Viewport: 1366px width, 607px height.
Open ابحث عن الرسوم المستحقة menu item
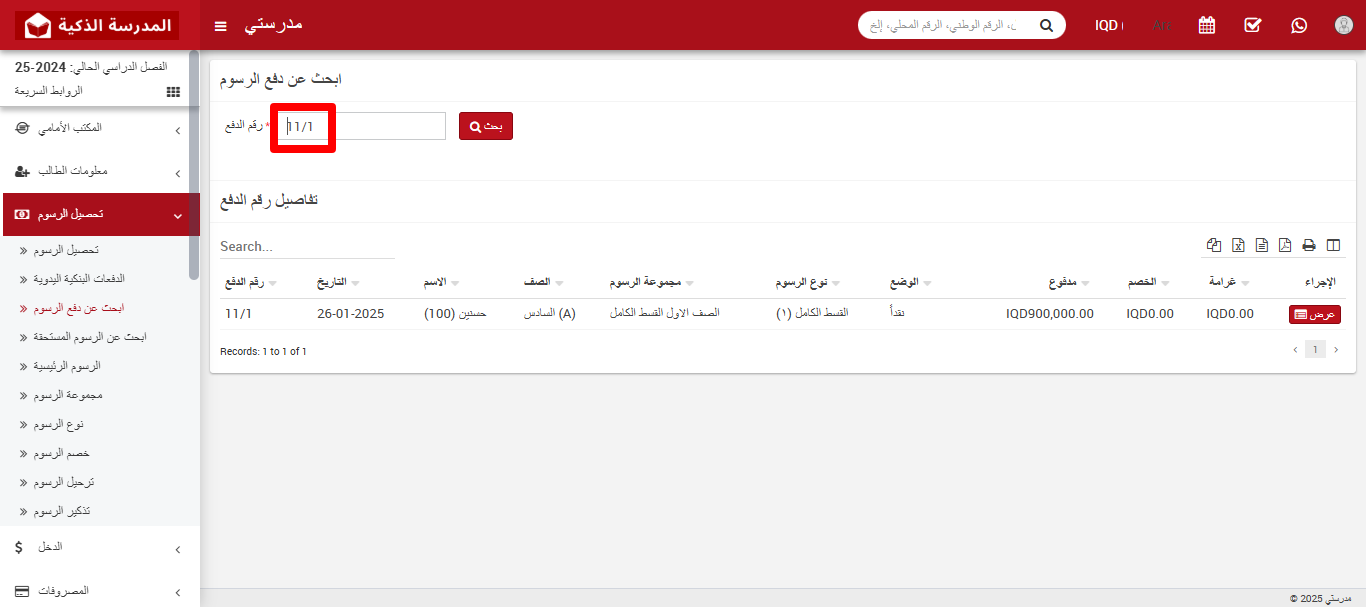(88, 337)
